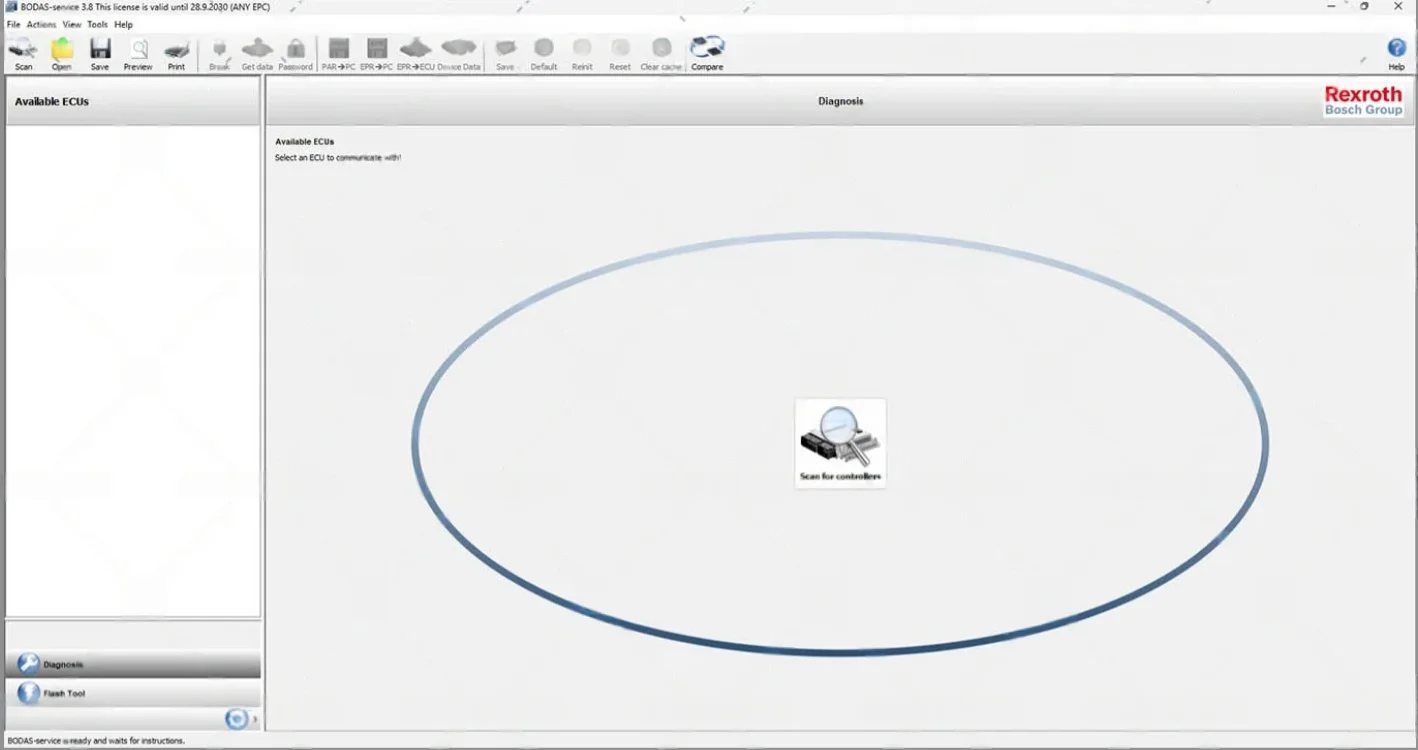Expand the sidebar options chevron at bottom
The width and height of the screenshot is (1418, 750).
click(255, 719)
